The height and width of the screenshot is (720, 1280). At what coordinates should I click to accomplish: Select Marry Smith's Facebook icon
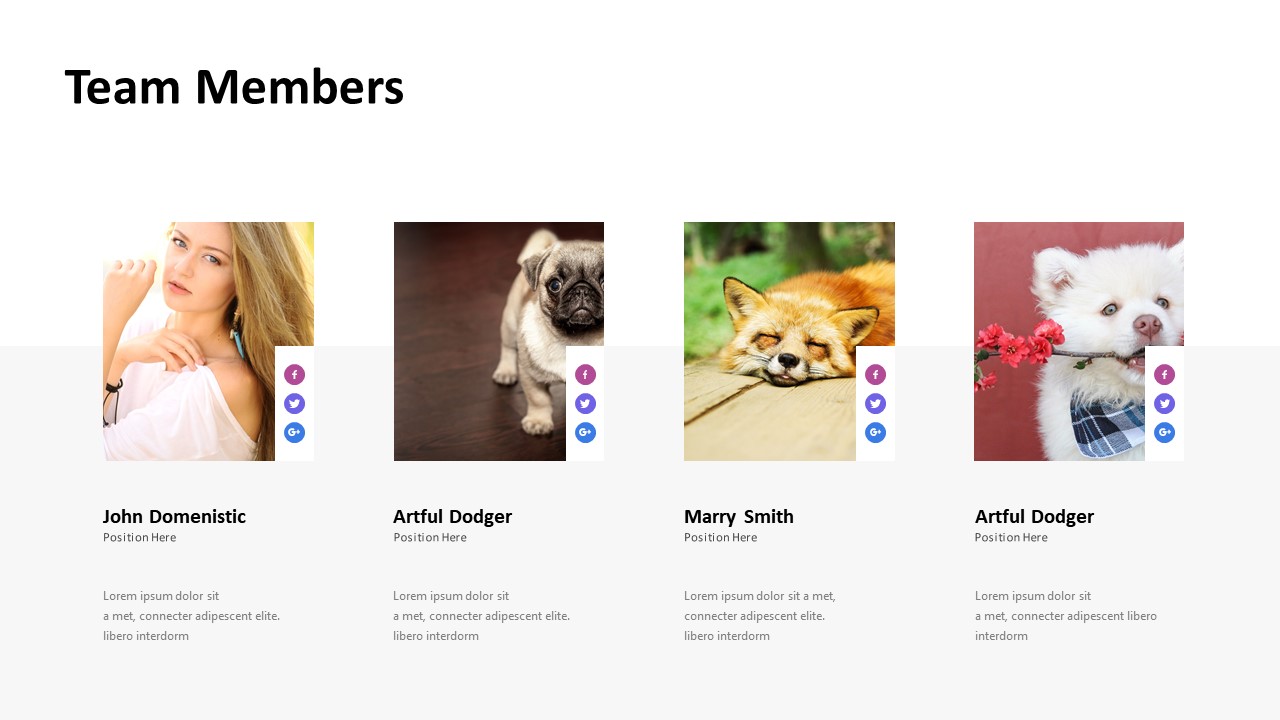[x=875, y=375]
